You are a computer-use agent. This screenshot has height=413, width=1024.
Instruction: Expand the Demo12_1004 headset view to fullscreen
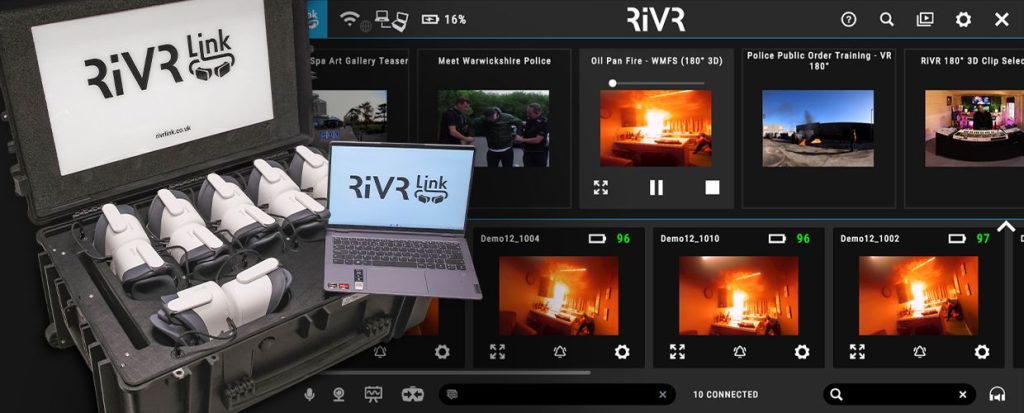498,352
